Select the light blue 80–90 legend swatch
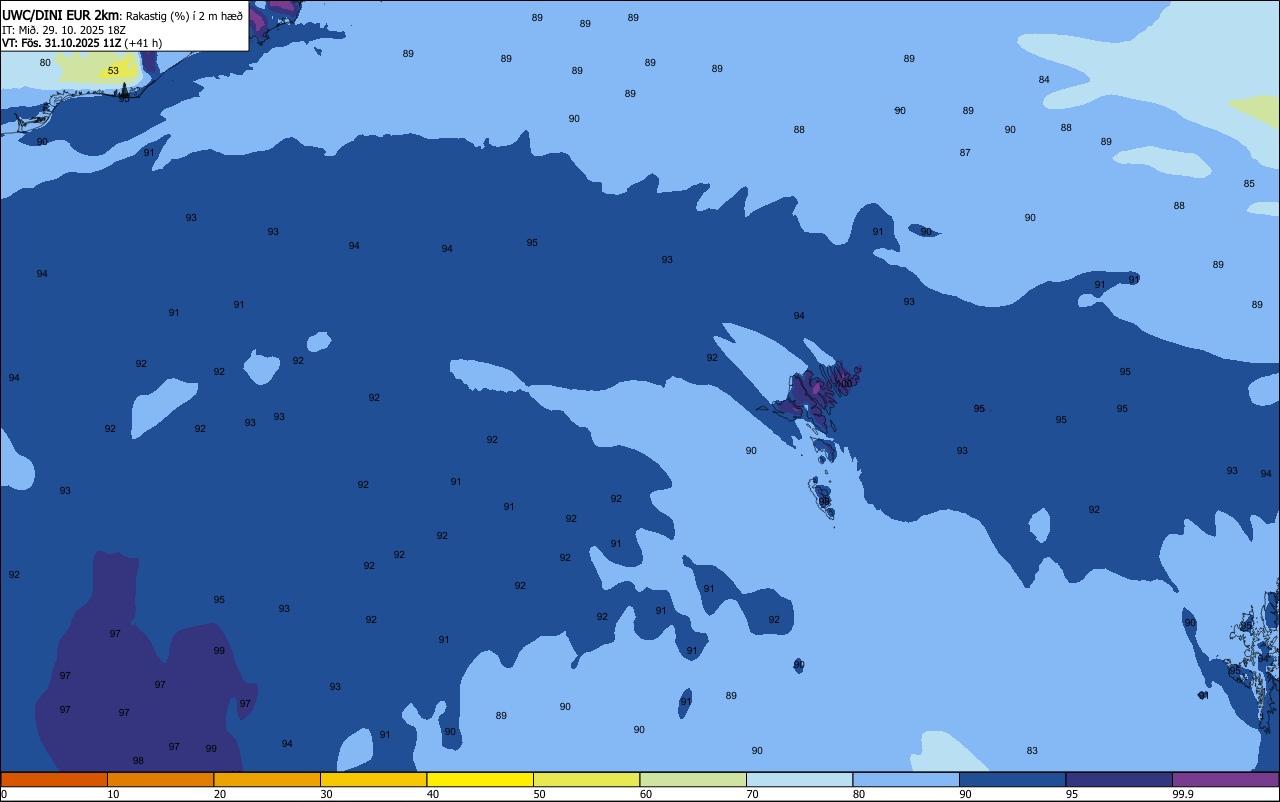The height and width of the screenshot is (802, 1280). (906, 779)
